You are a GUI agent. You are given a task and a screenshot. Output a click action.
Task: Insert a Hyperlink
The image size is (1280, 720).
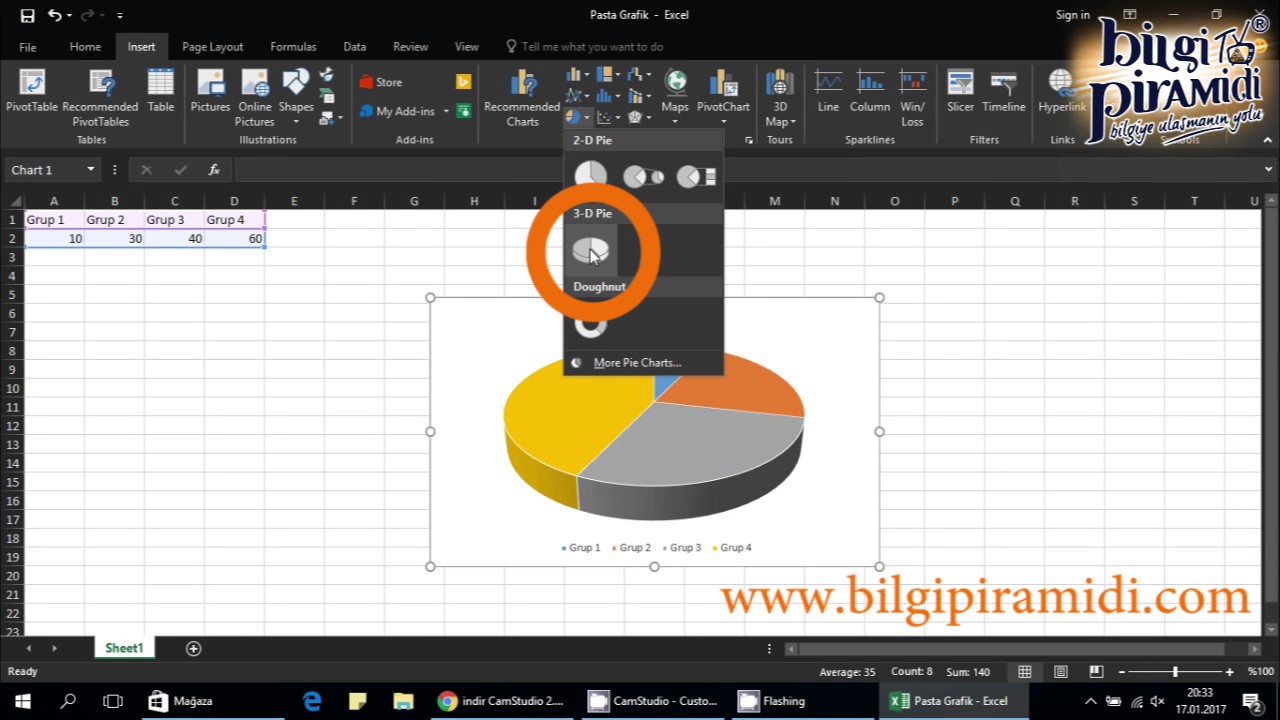pyautogui.click(x=1062, y=91)
